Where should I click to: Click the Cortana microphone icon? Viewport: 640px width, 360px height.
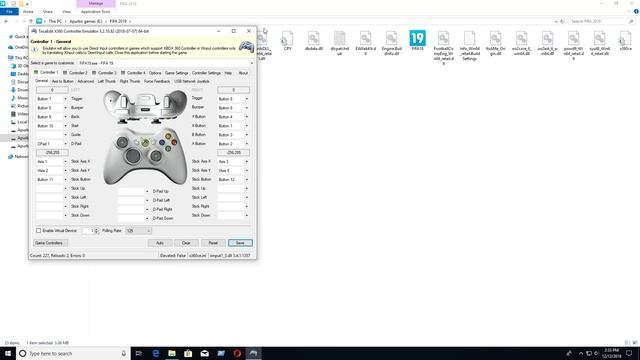pyautogui.click(x=124, y=353)
